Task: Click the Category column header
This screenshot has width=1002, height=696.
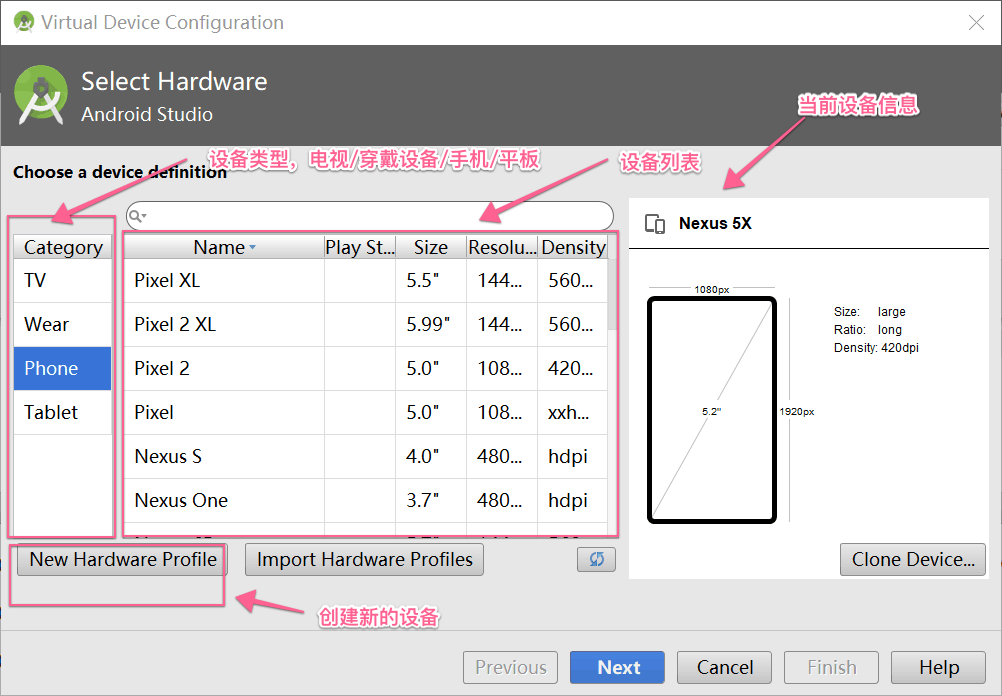Action: click(x=63, y=247)
